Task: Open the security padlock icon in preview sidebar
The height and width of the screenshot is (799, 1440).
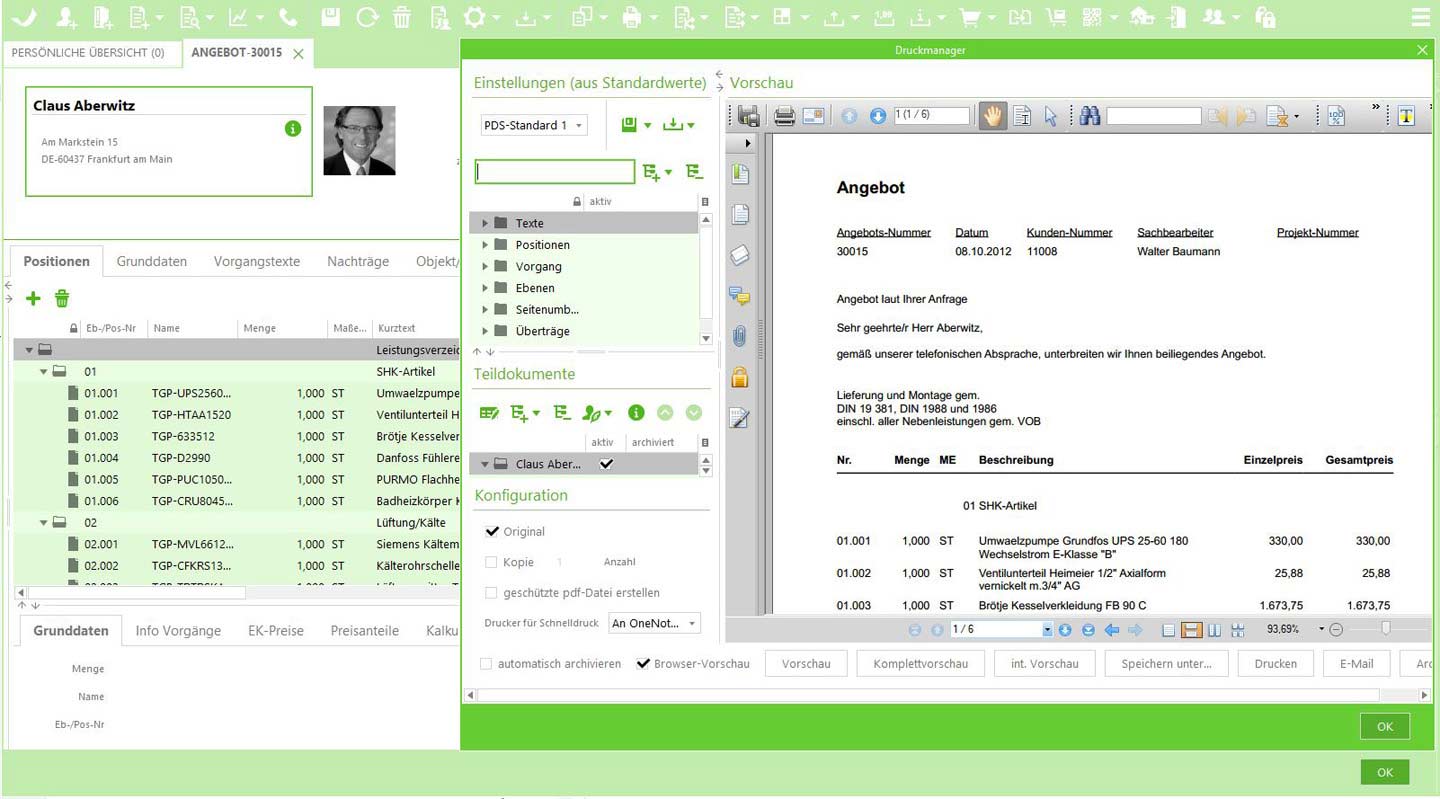Action: (x=740, y=377)
